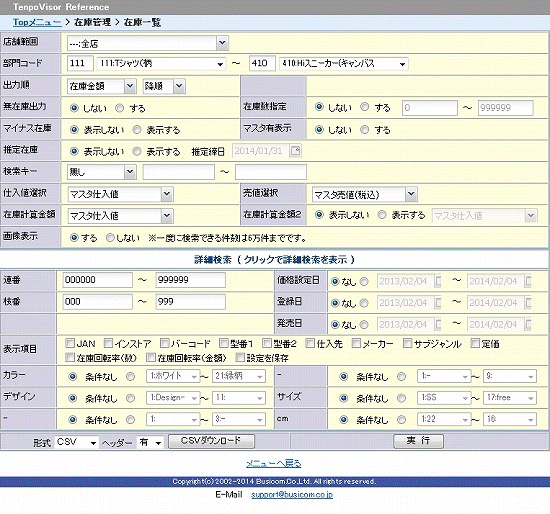Check the インストア checkbox
Screen dimensions: 550x514
(x=109, y=343)
